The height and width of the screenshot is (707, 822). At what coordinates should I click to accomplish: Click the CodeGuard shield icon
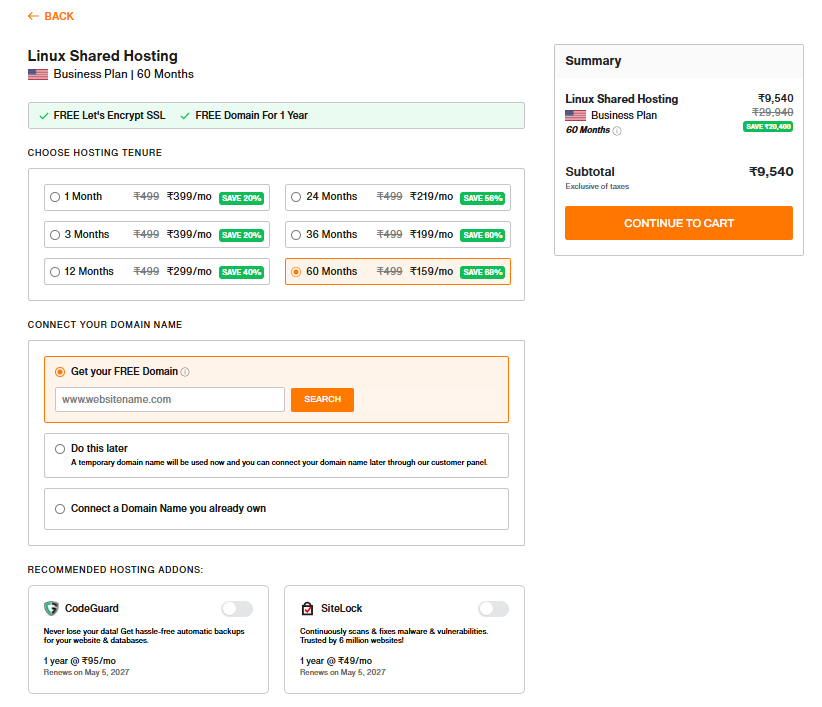pyautogui.click(x=51, y=608)
